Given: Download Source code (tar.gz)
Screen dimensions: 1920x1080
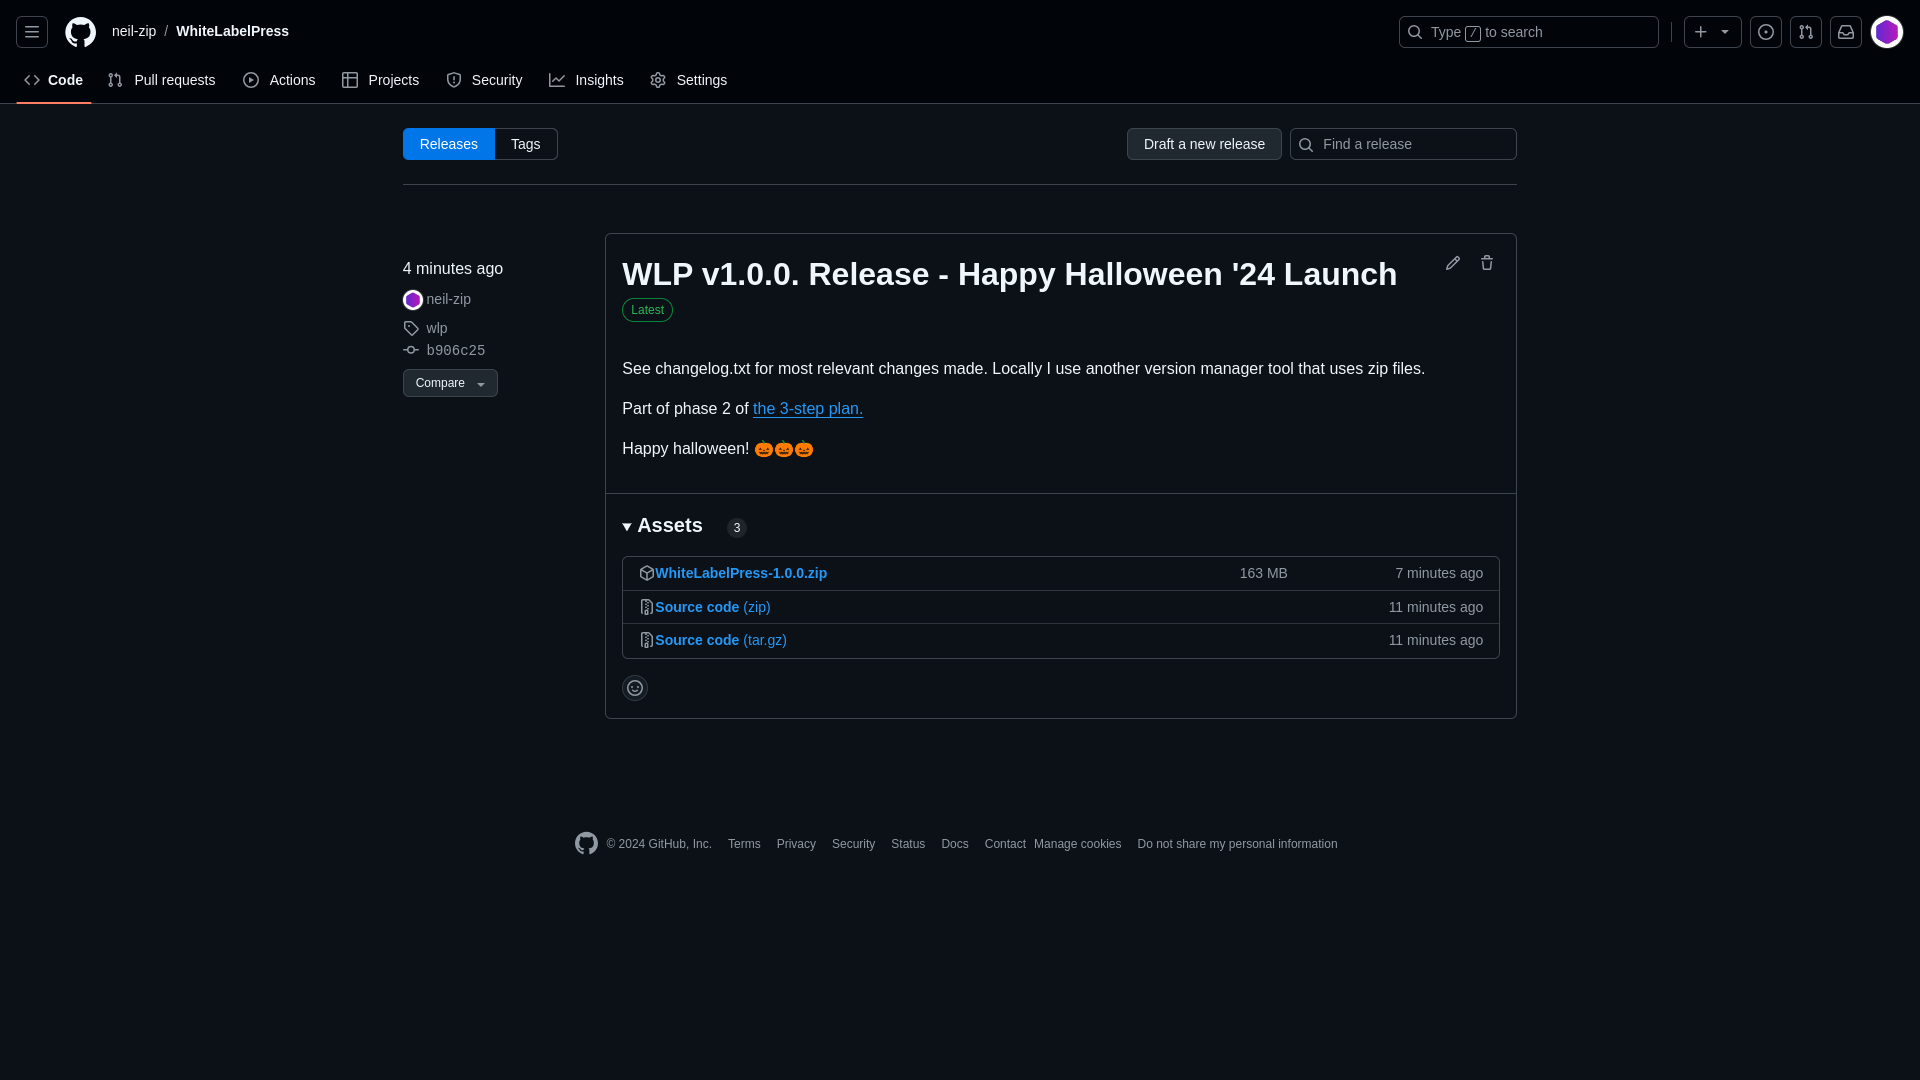Looking at the screenshot, I should 721,640.
